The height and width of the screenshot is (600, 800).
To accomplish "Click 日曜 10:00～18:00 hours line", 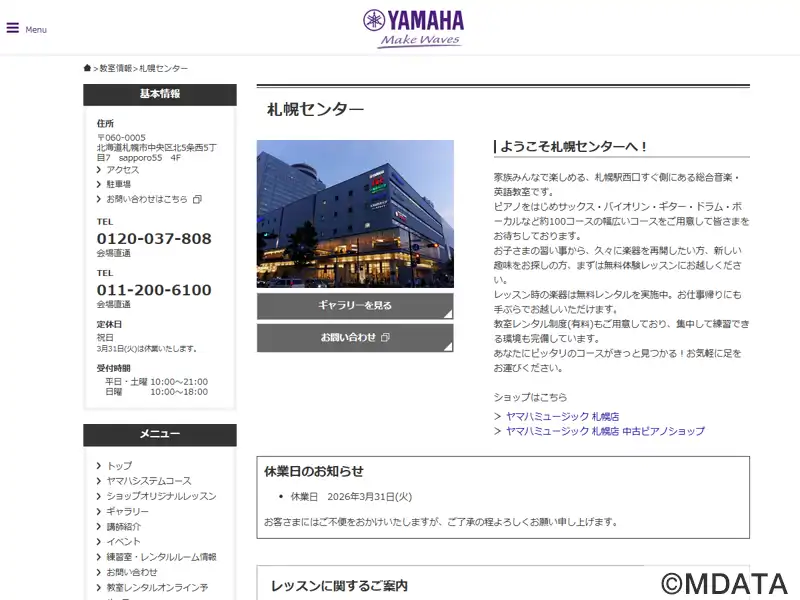I will click(x=157, y=392).
